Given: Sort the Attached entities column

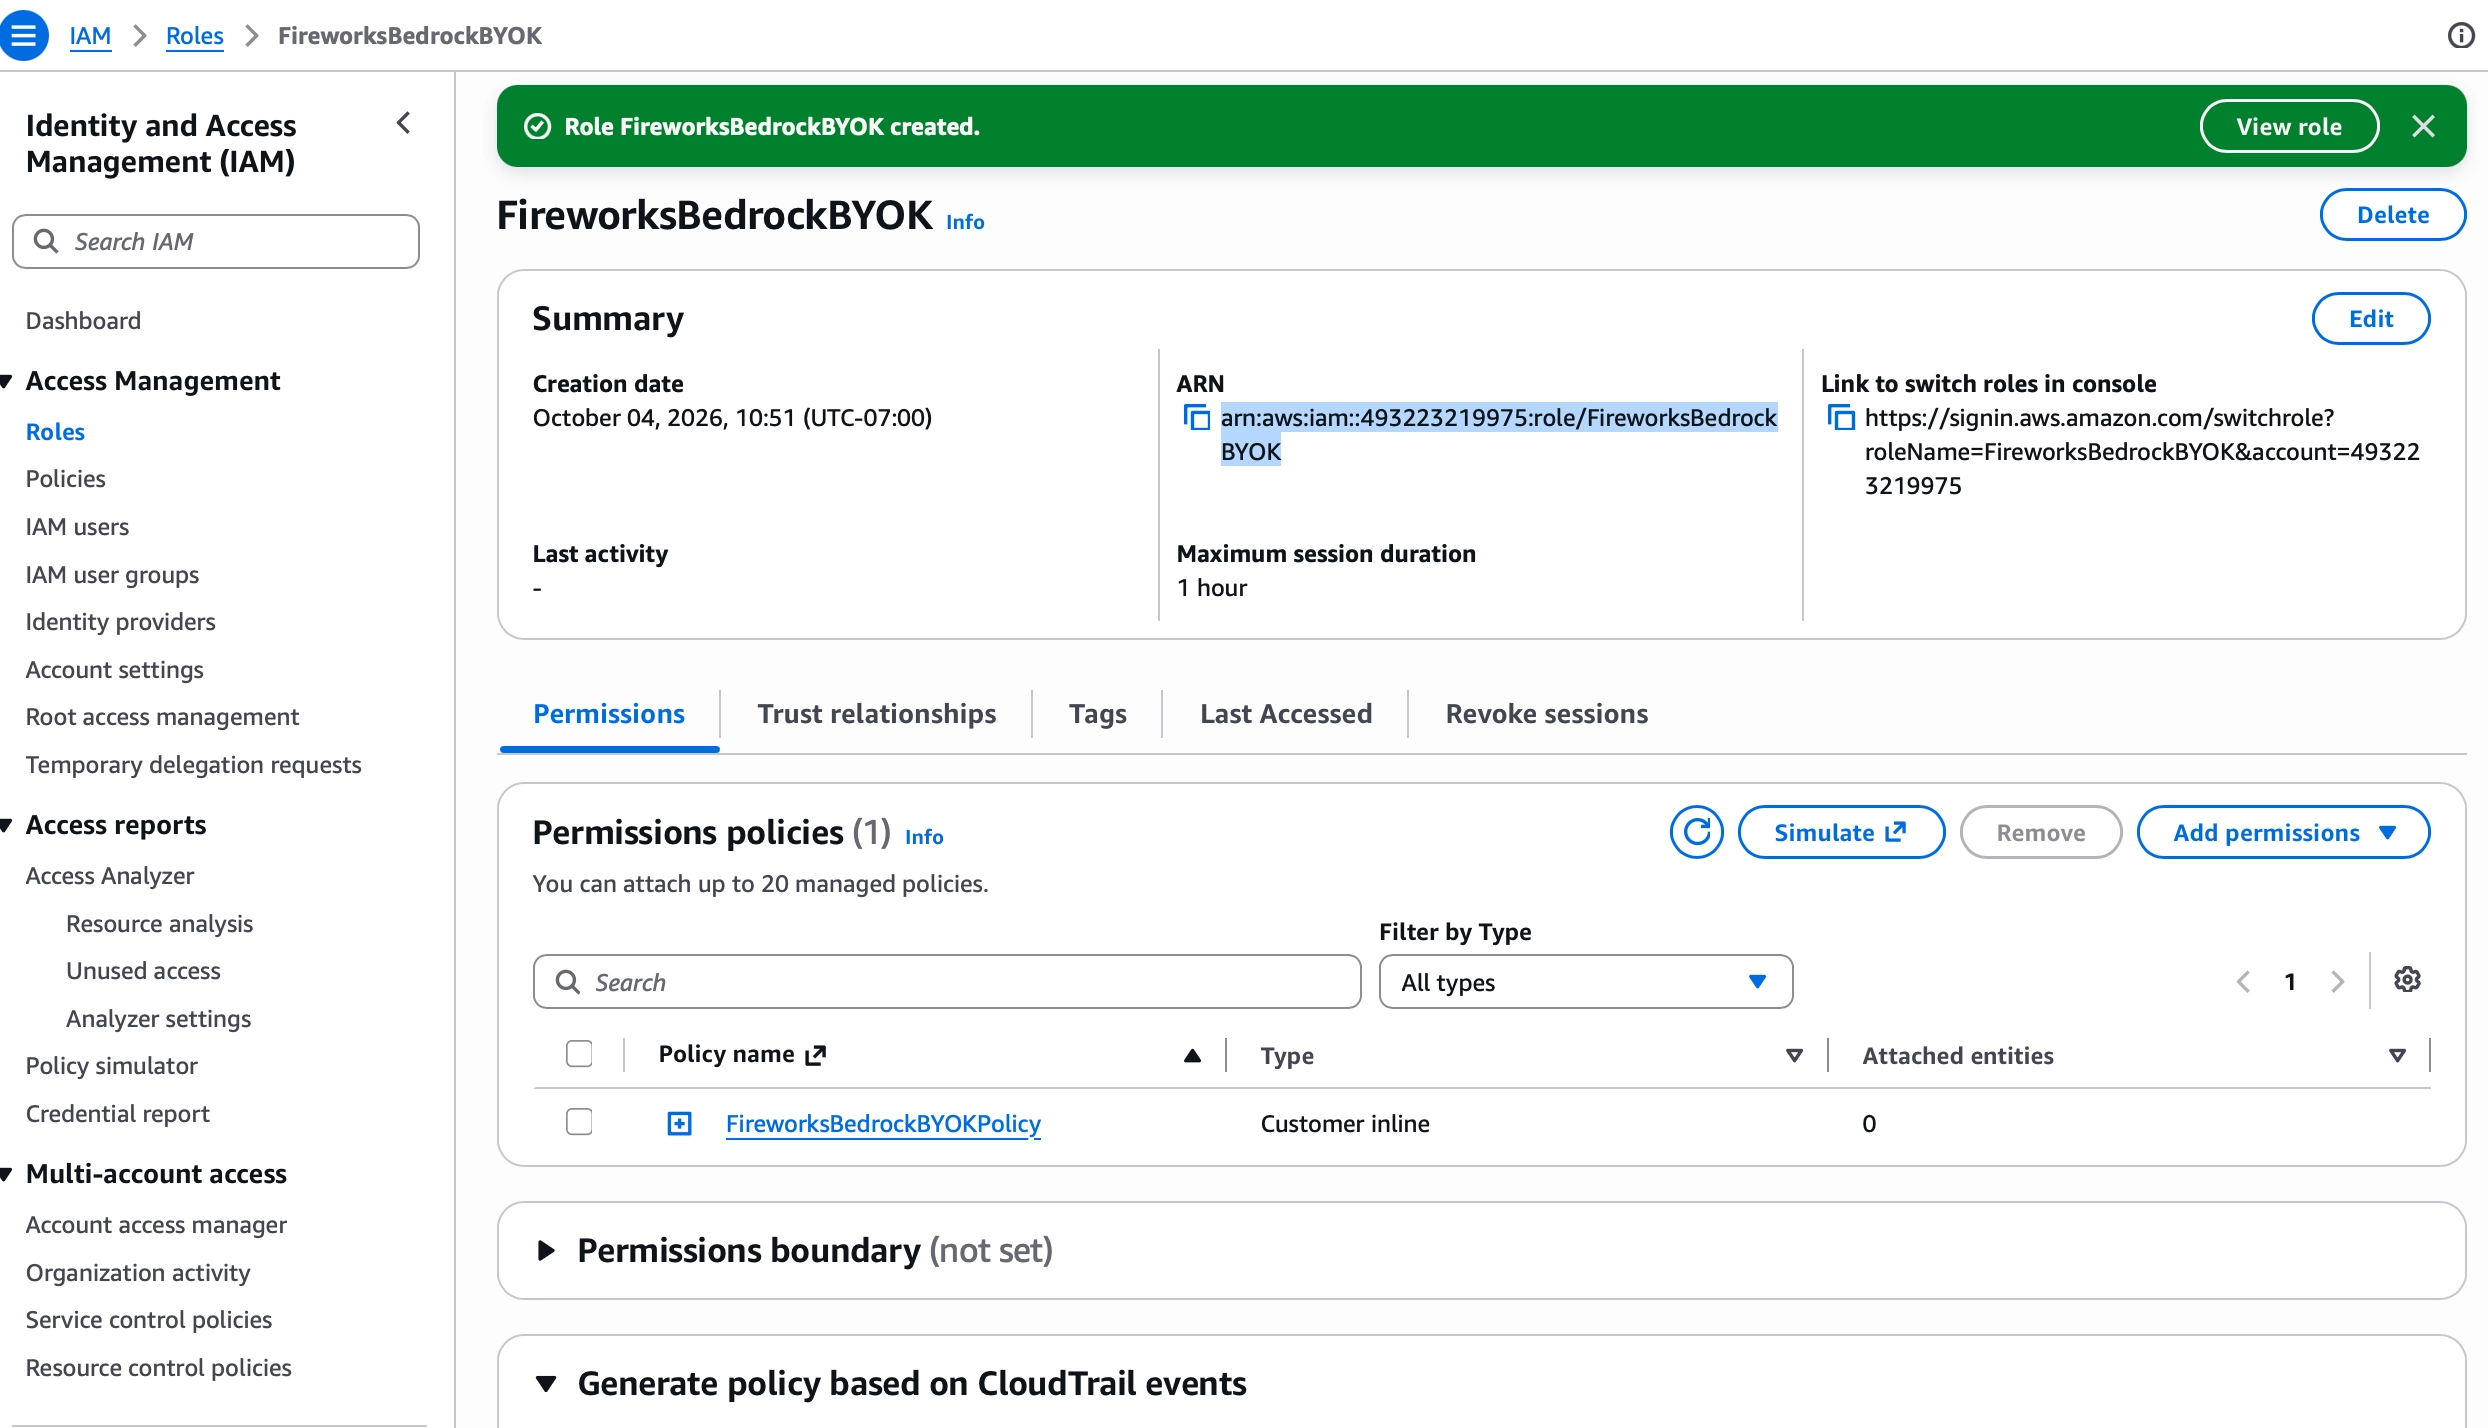Looking at the screenshot, I should click(2397, 1055).
